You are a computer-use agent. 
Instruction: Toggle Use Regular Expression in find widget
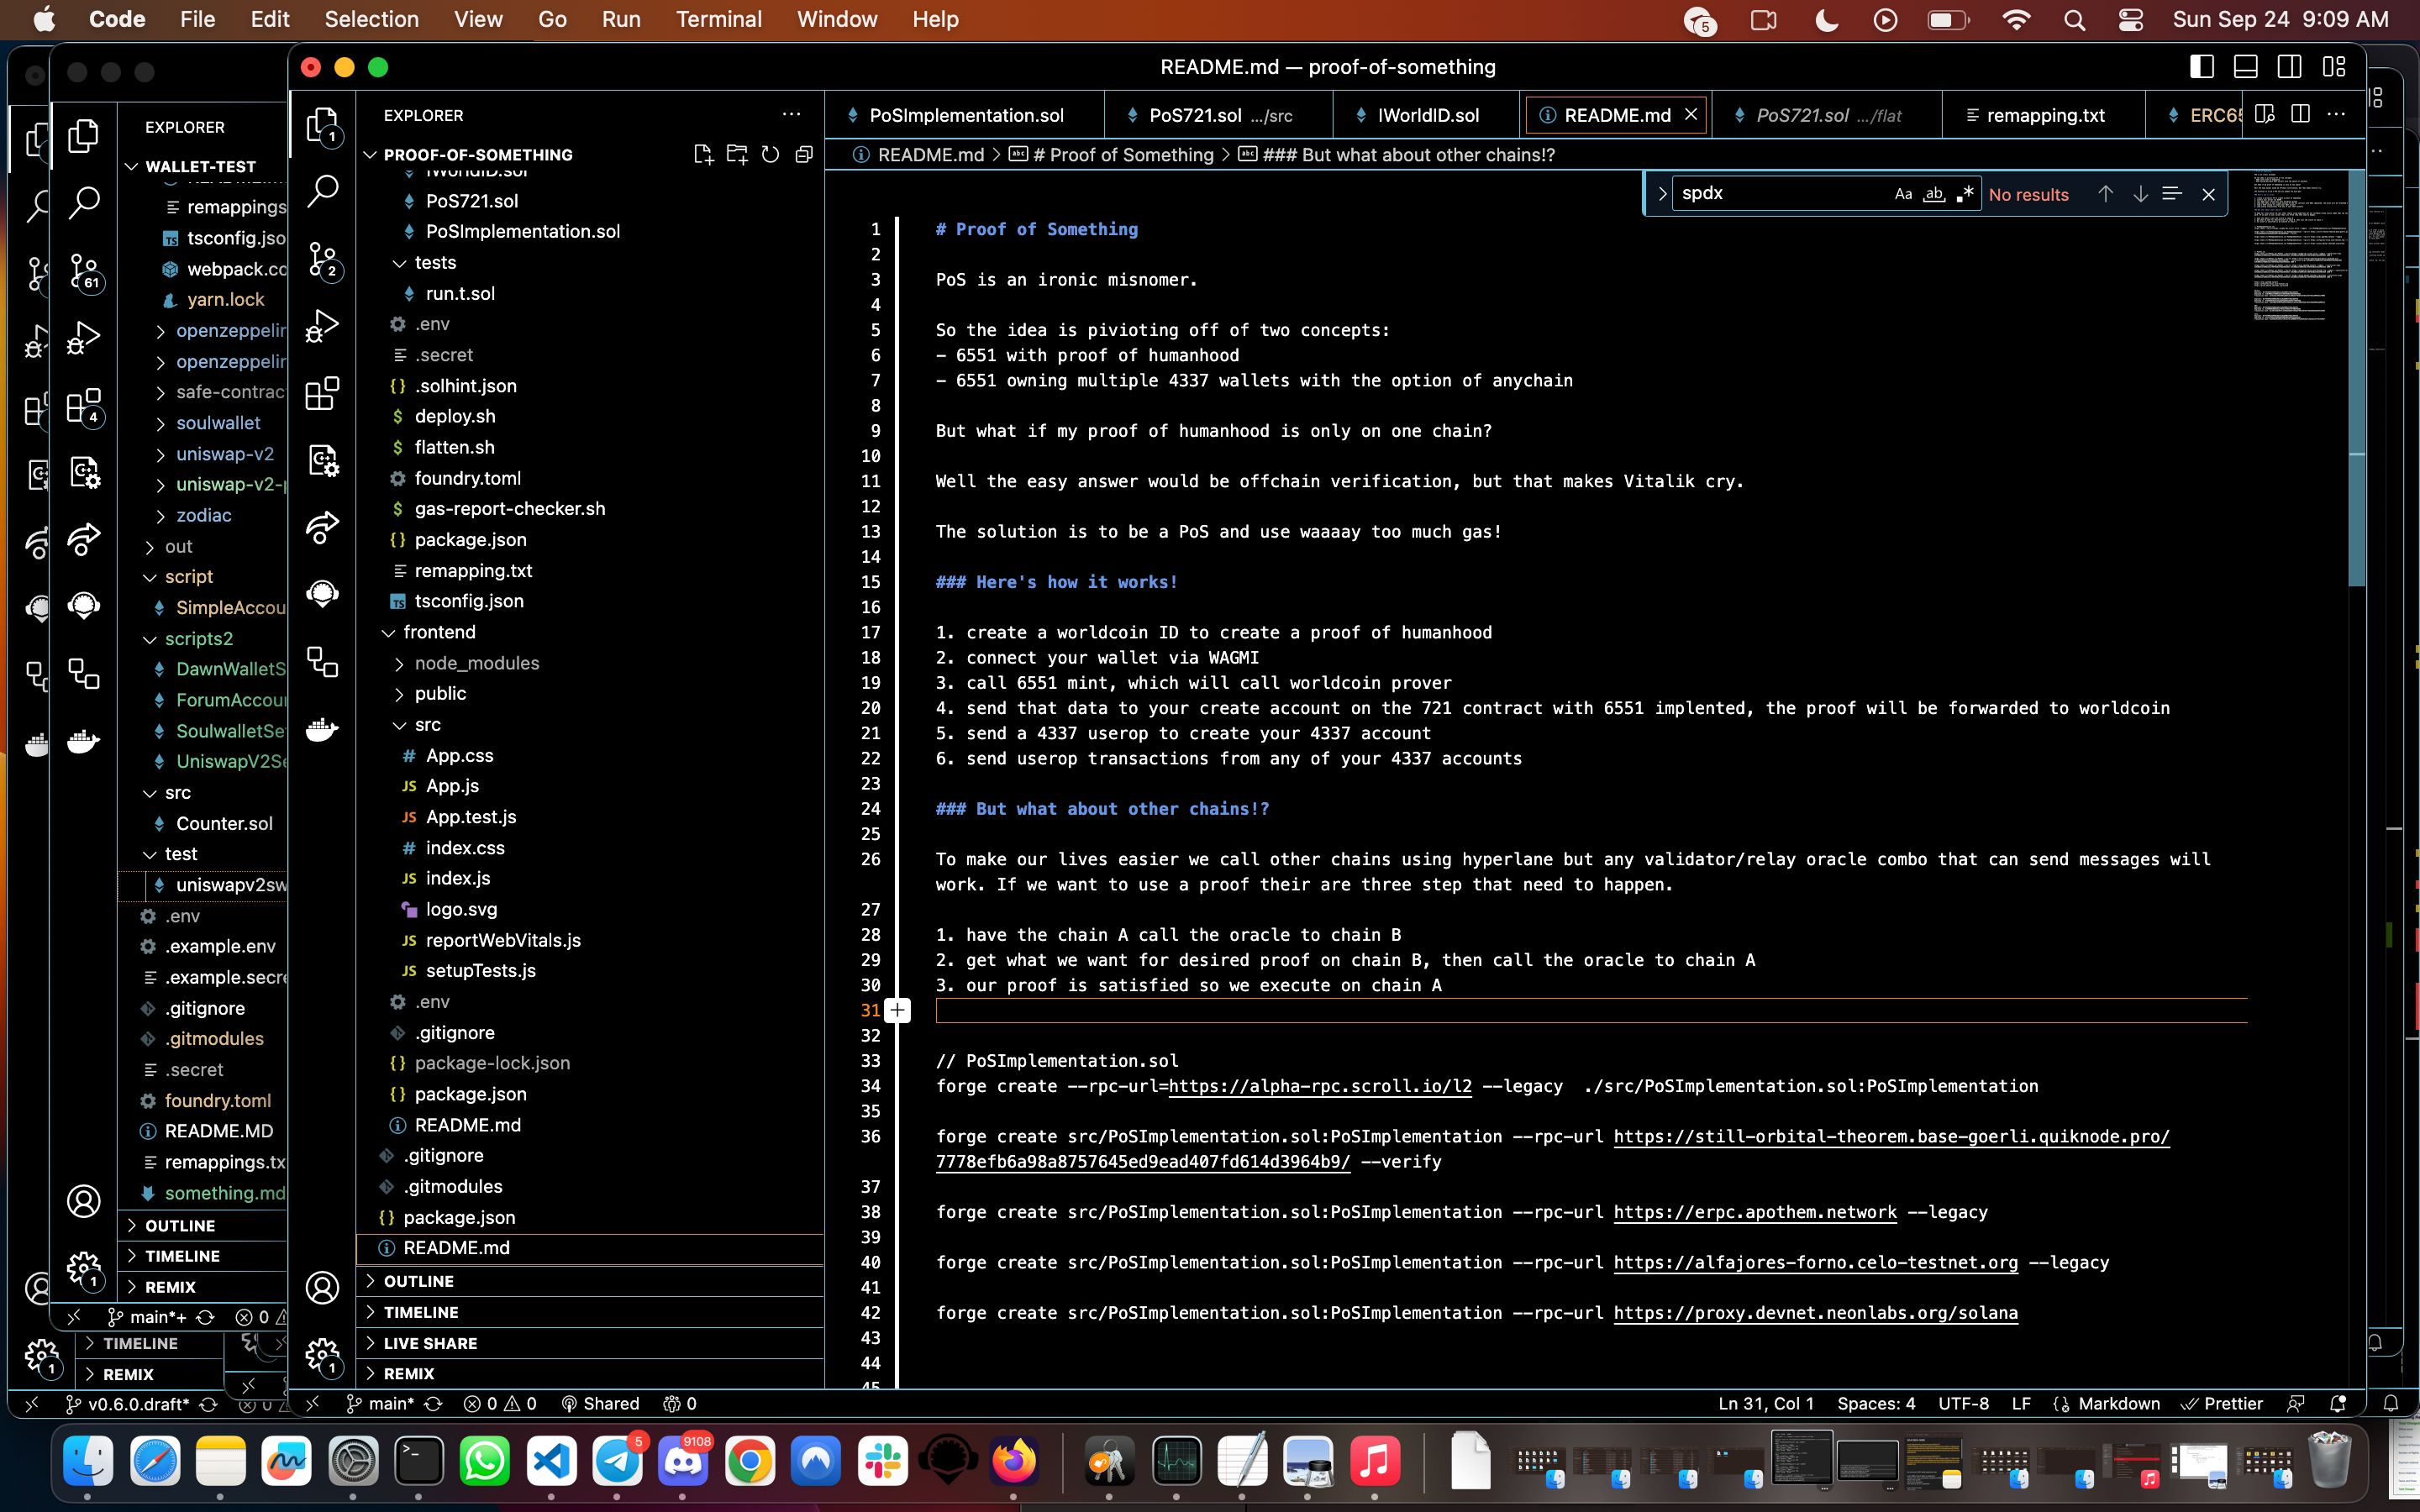pos(1965,194)
